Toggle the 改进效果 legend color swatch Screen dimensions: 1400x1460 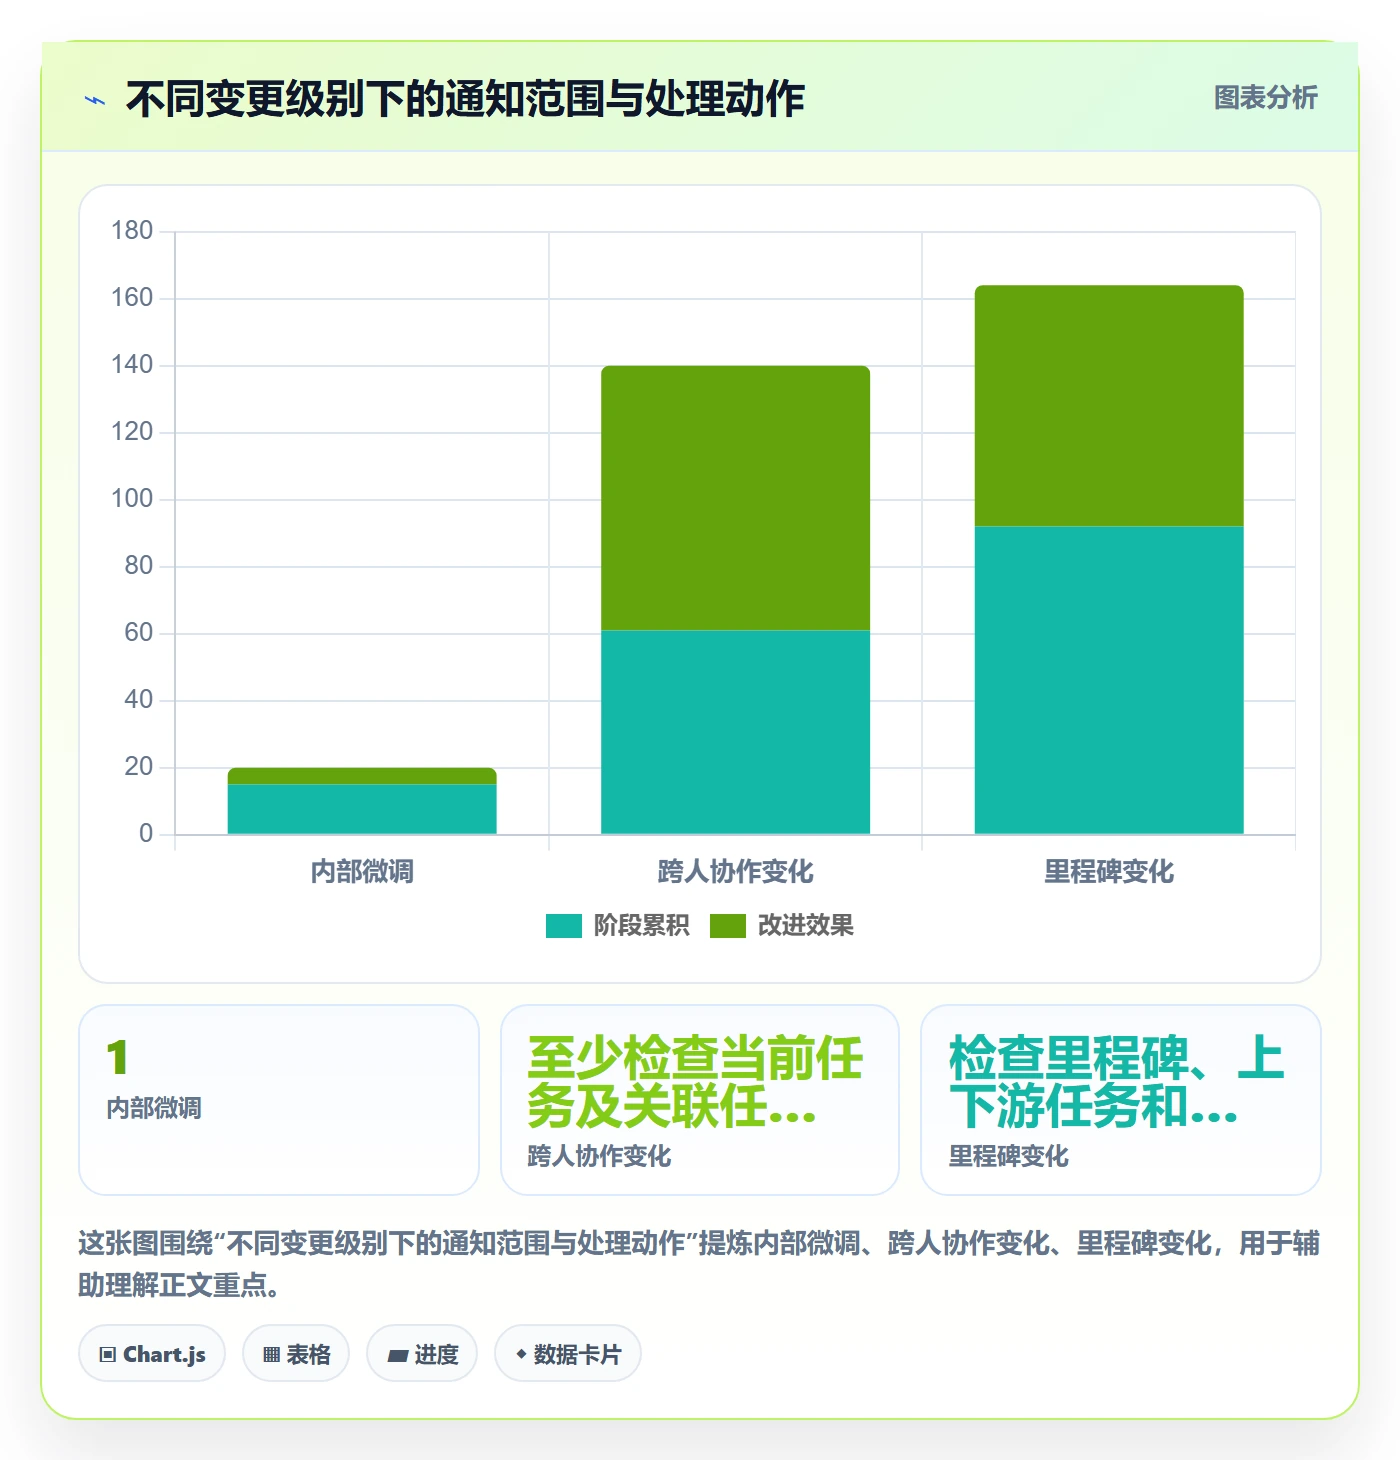point(727,926)
